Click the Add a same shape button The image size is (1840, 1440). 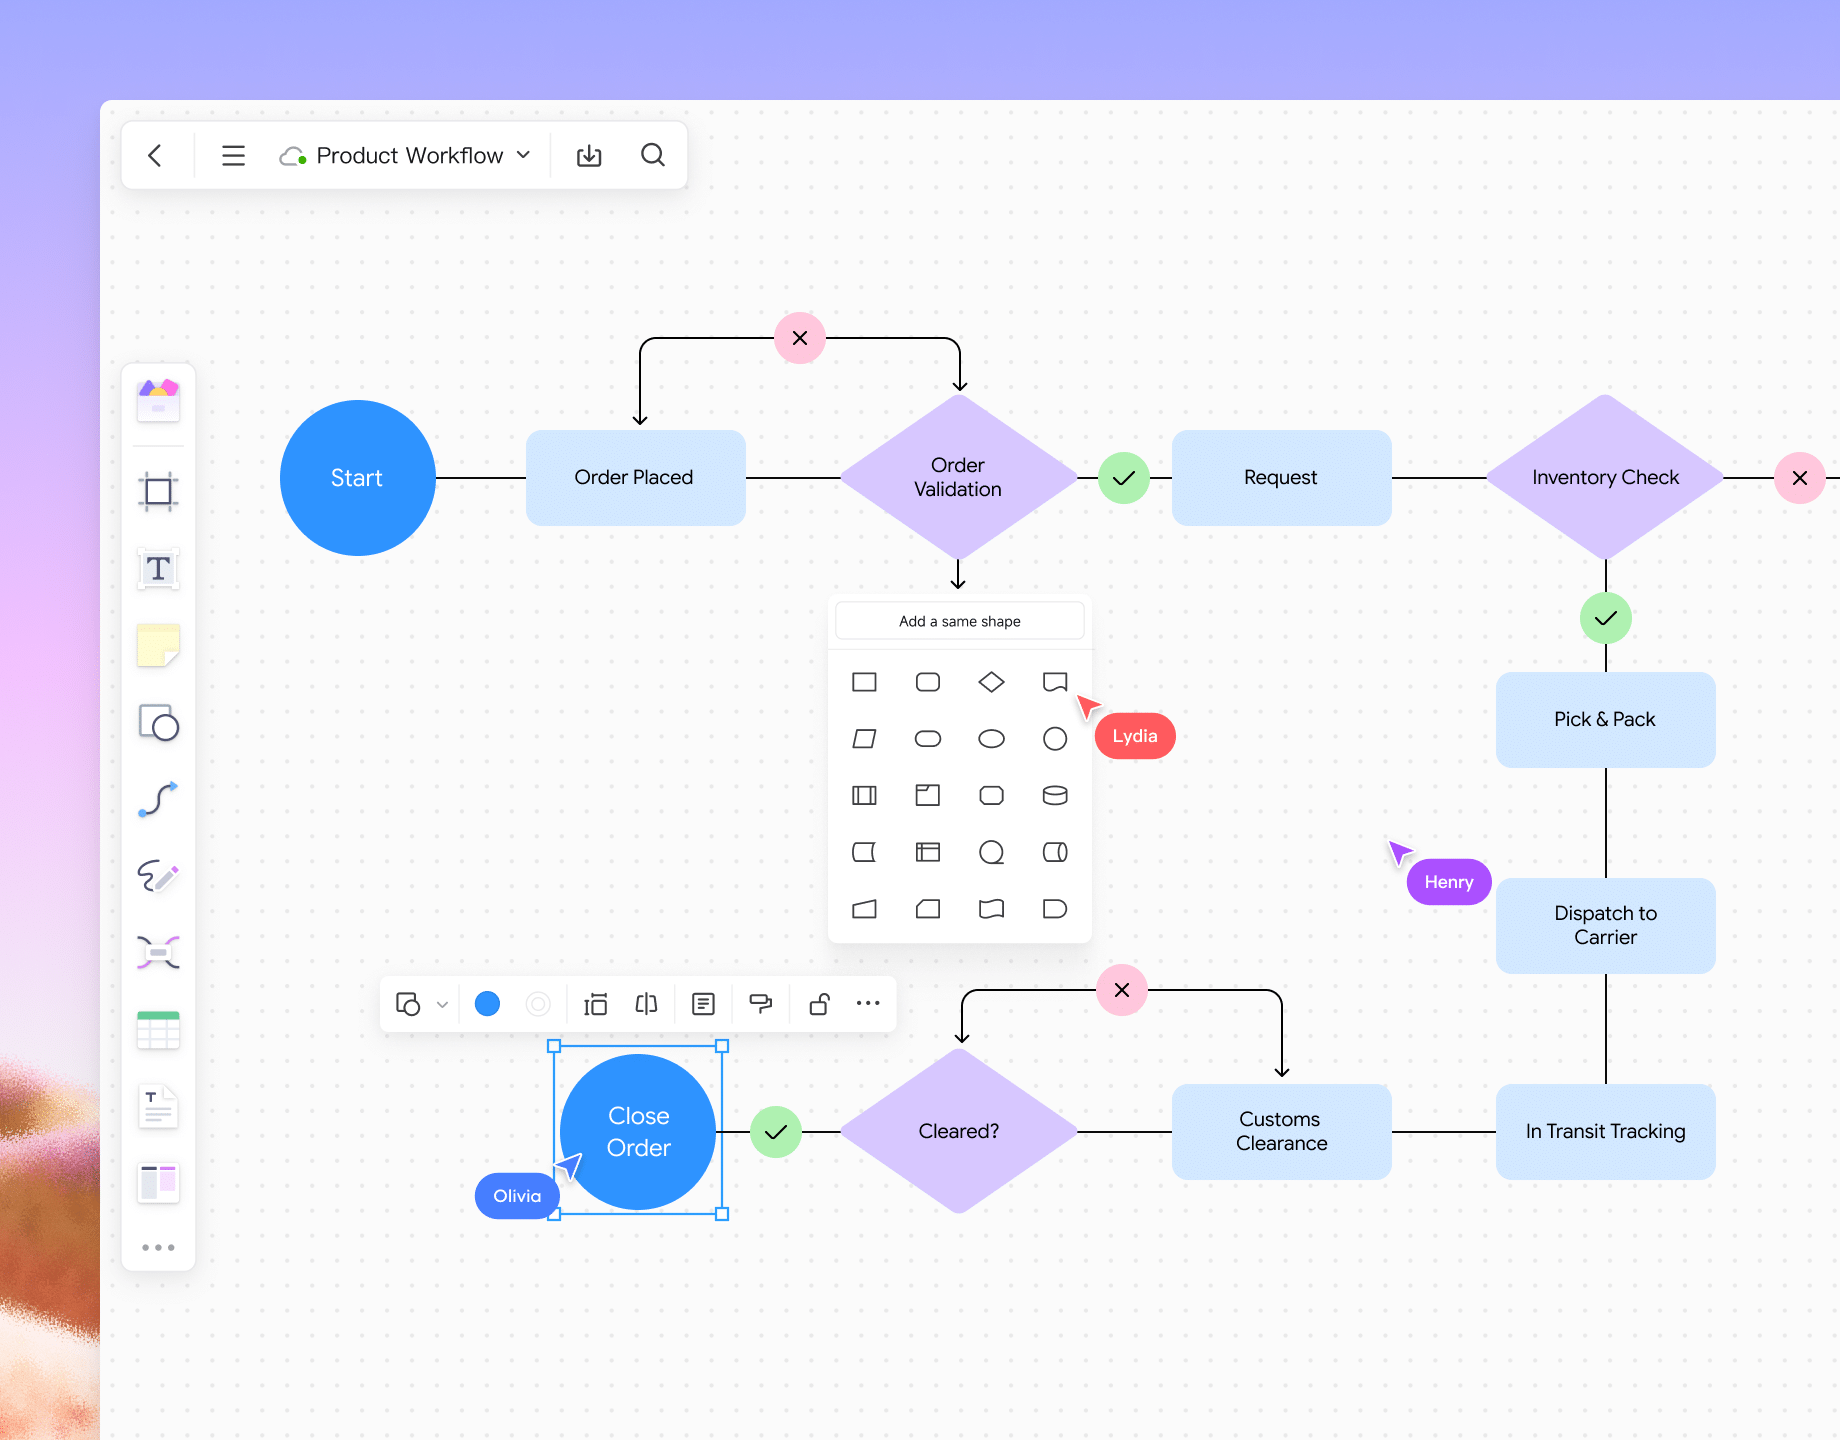(959, 620)
